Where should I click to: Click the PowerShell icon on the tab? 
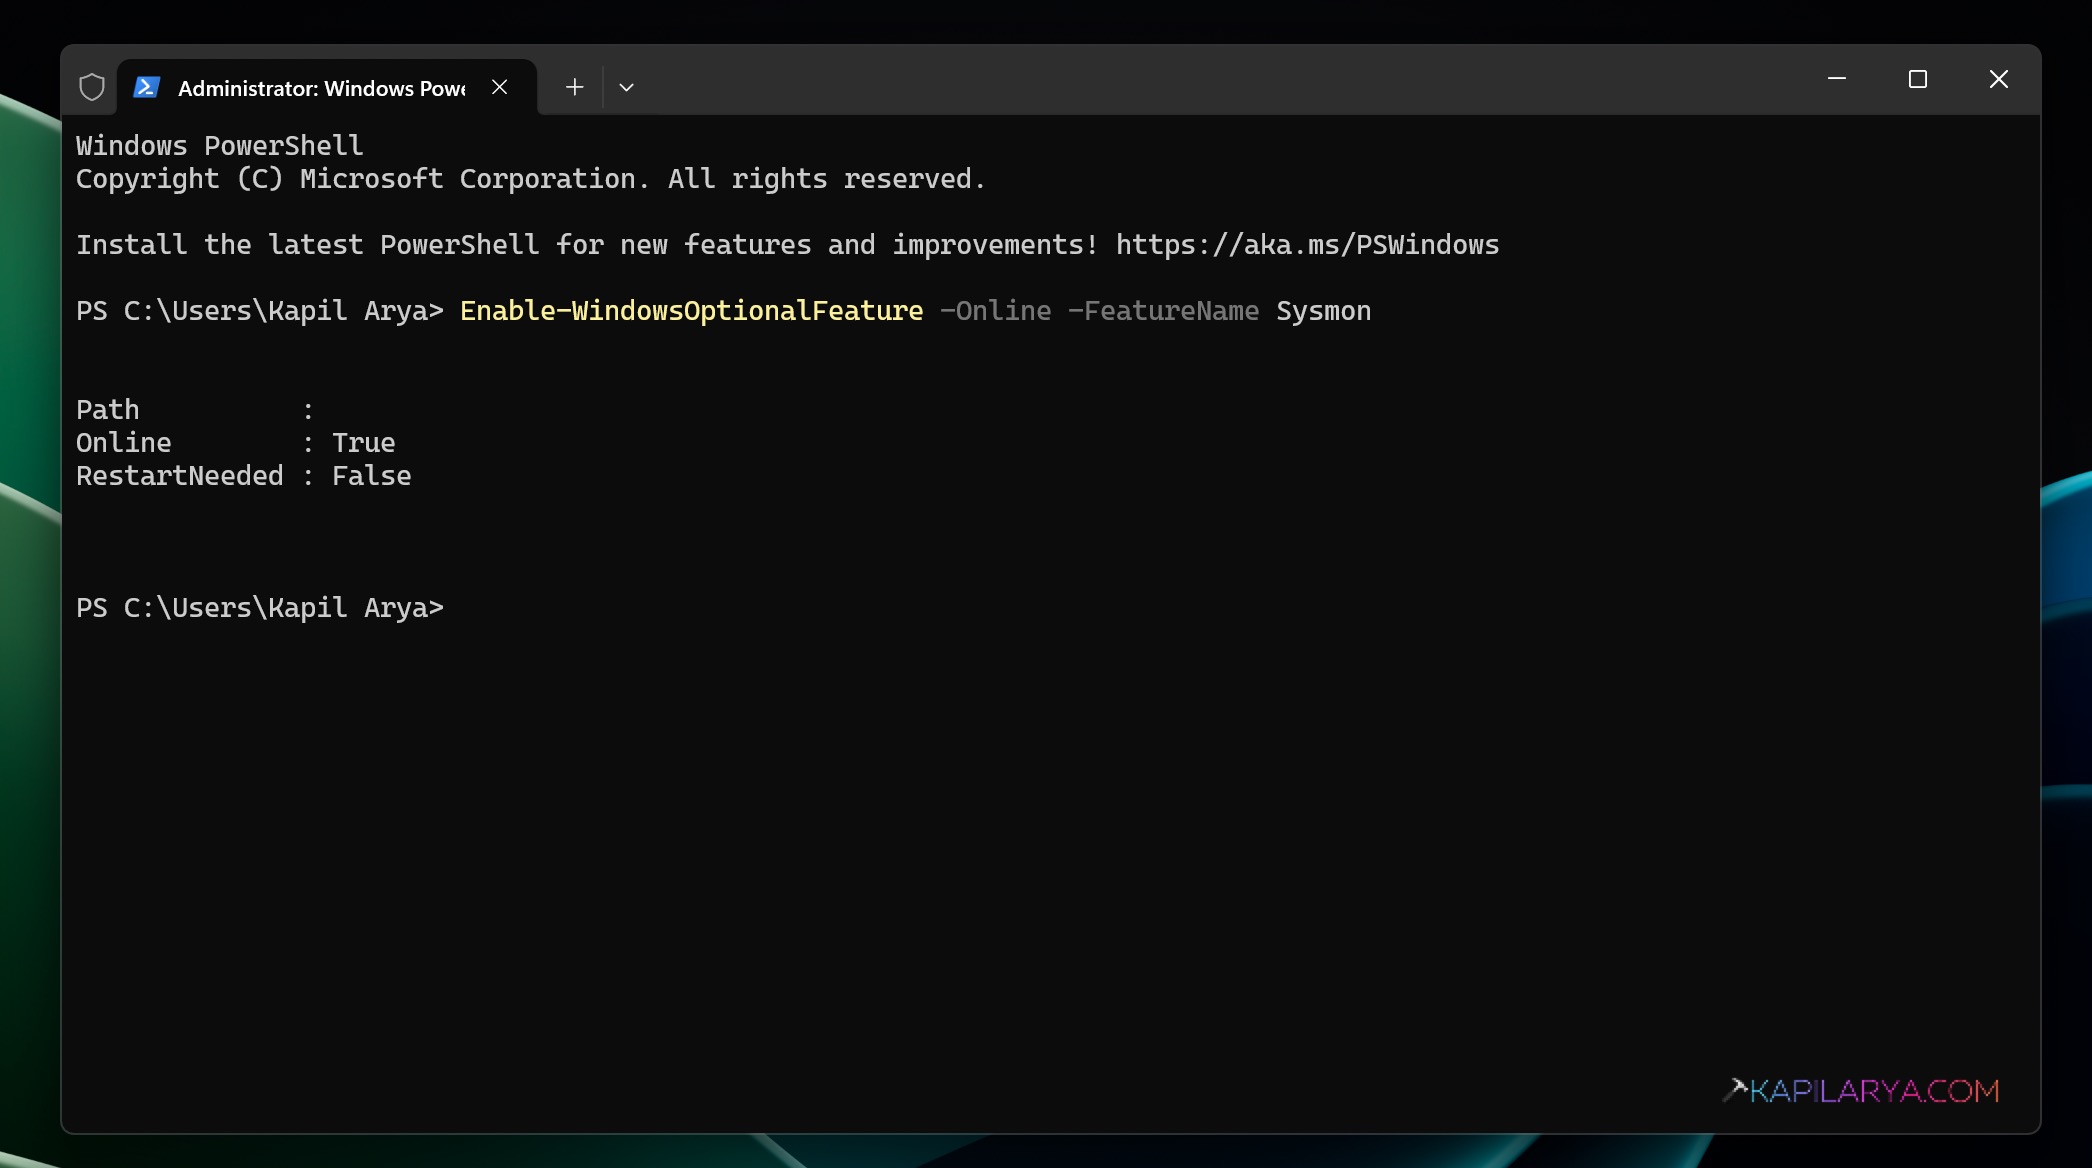[x=146, y=87]
